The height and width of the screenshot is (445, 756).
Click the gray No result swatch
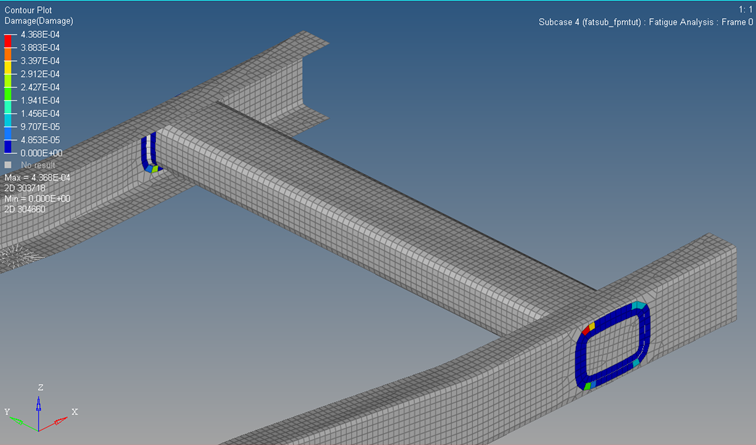click(x=8, y=164)
